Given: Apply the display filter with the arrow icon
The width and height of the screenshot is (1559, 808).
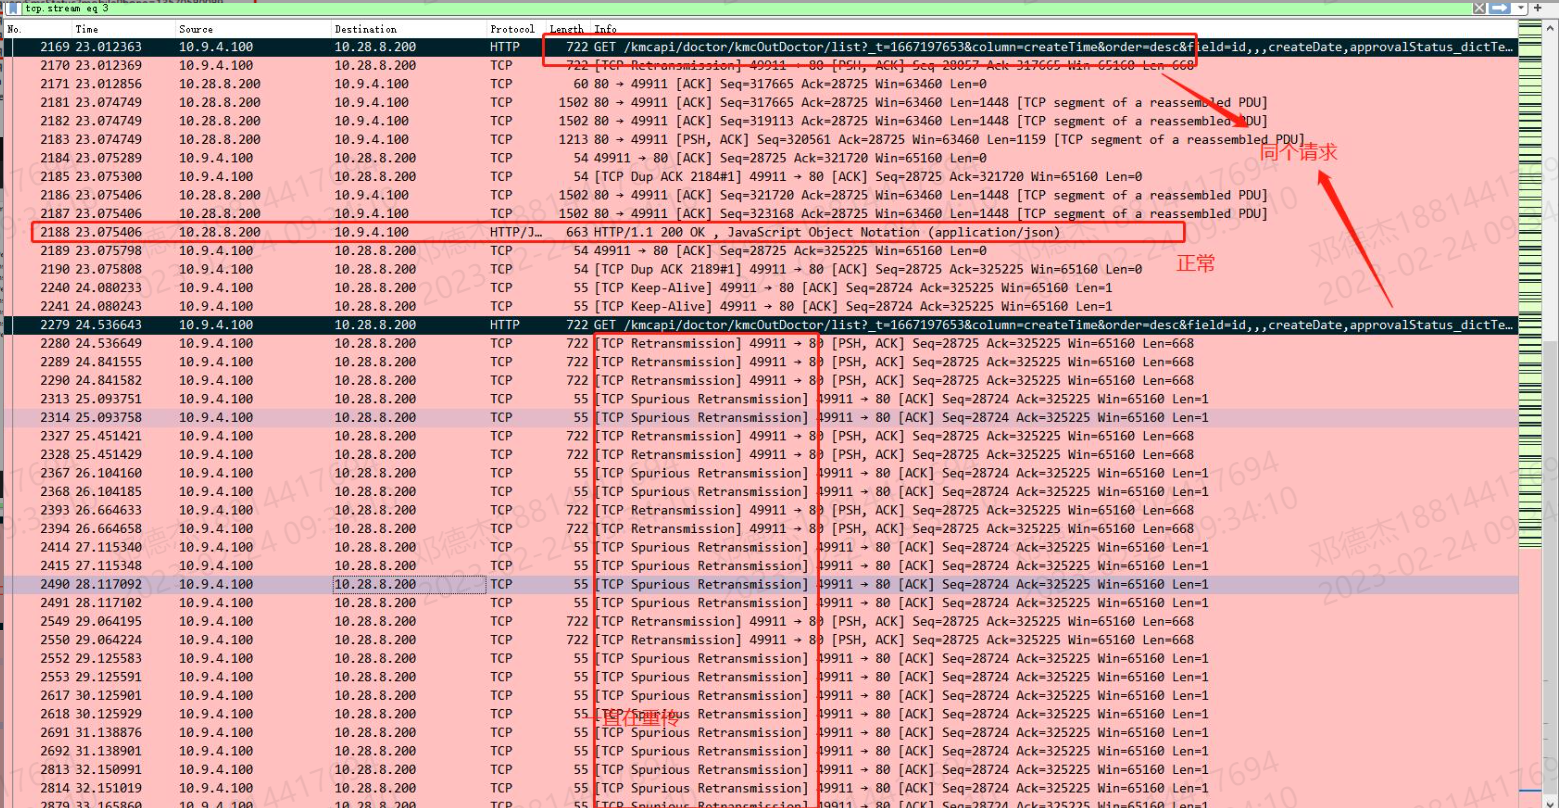Looking at the screenshot, I should (1499, 8).
